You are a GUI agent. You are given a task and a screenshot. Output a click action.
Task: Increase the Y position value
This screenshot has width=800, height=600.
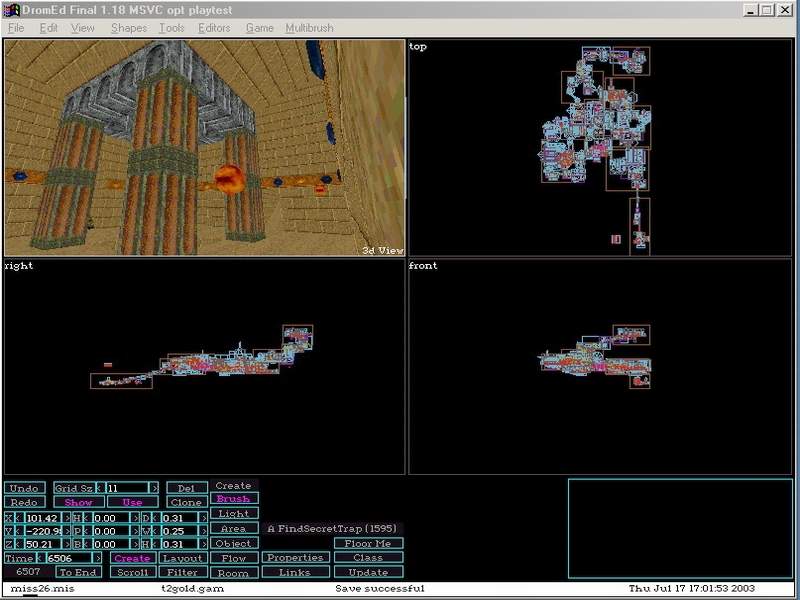click(67, 531)
